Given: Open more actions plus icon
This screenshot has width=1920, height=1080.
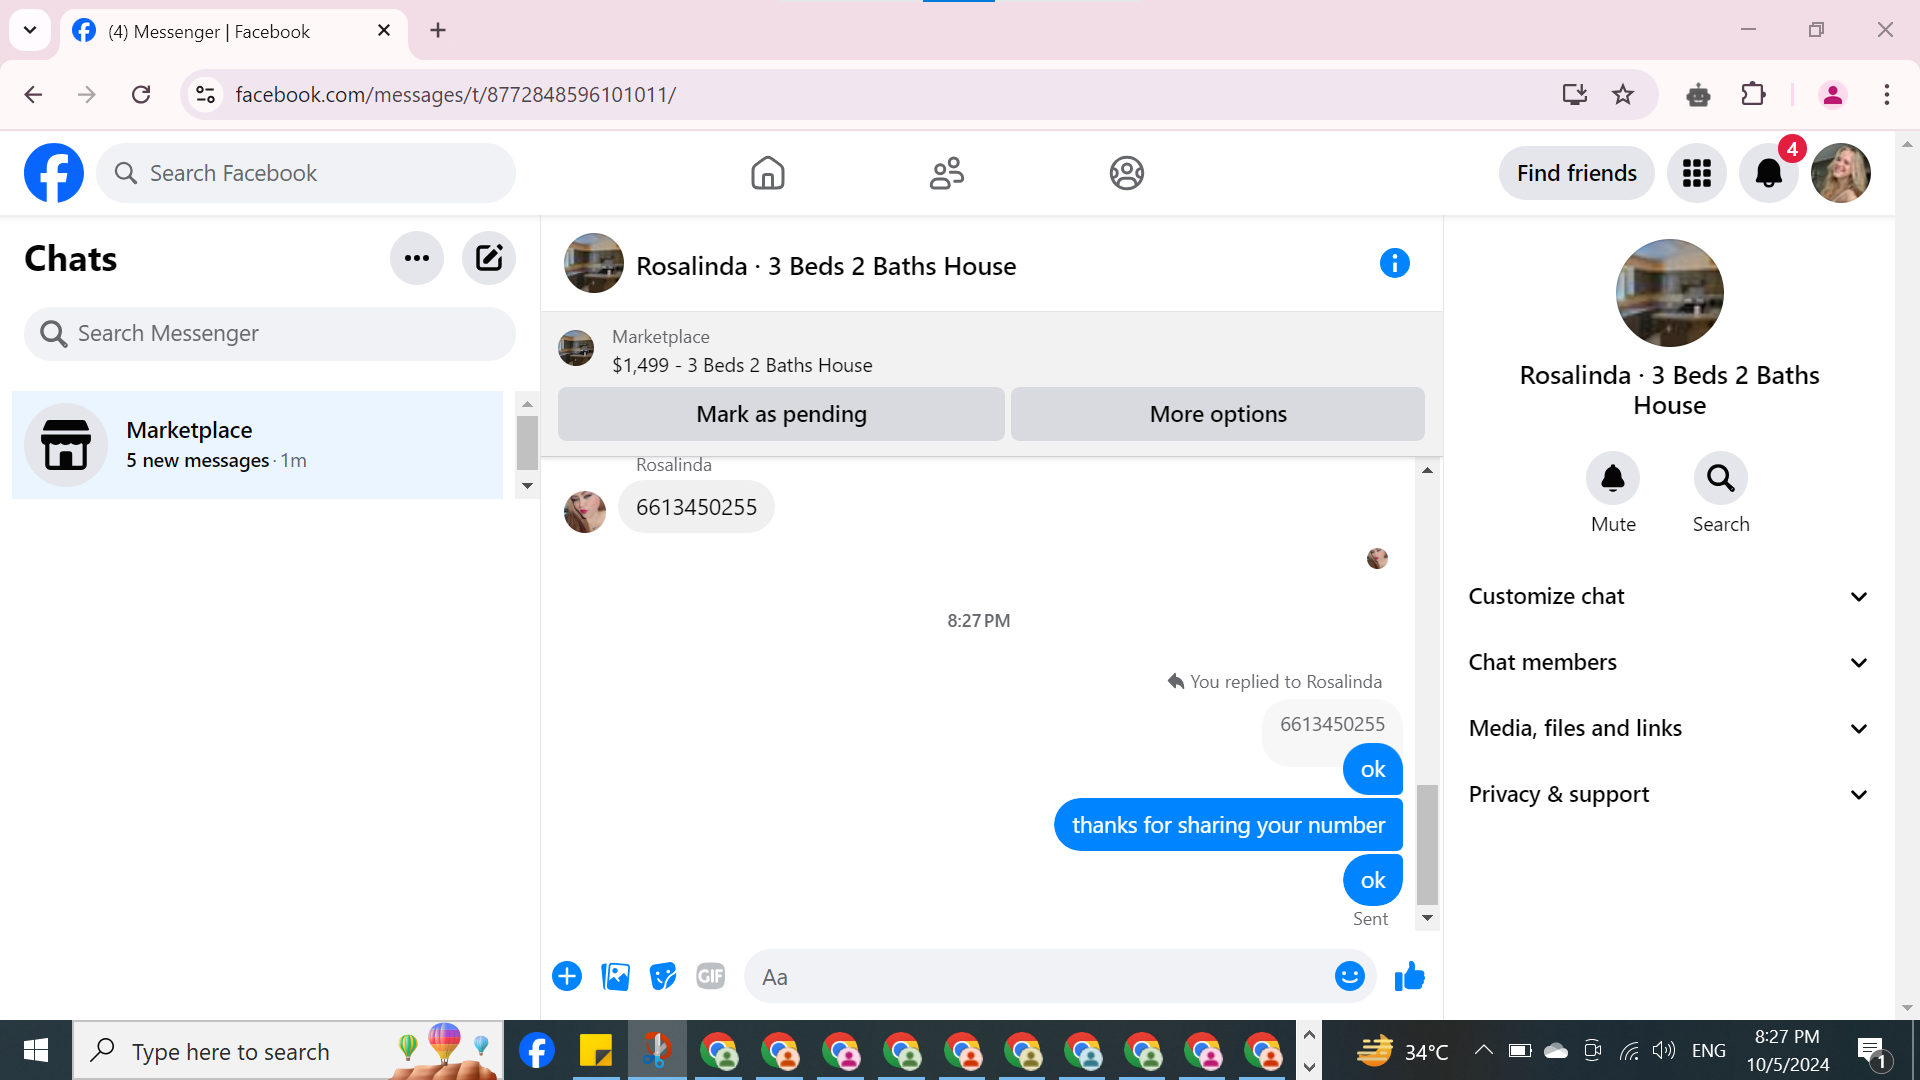Looking at the screenshot, I should (x=567, y=976).
